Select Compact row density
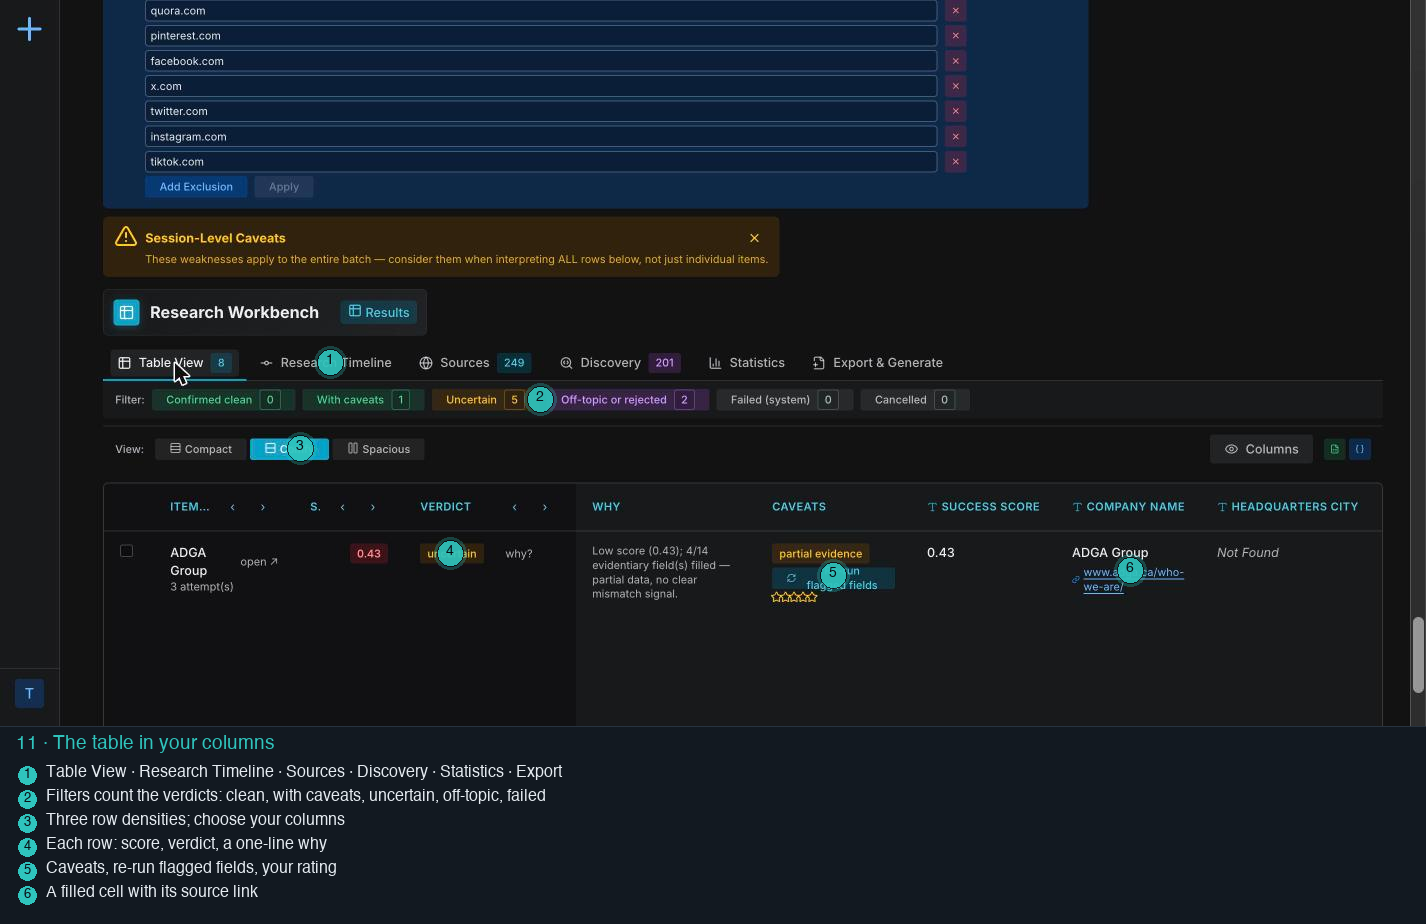This screenshot has width=1426, height=924. (x=201, y=449)
